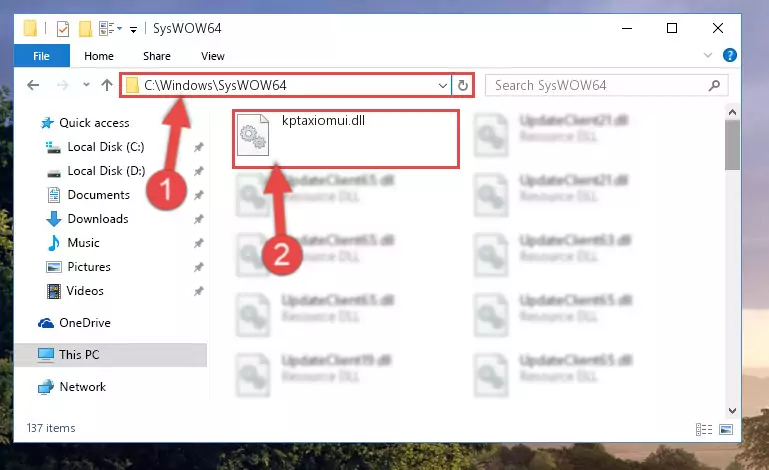The height and width of the screenshot is (470, 769).
Task: Click the search magnifier icon
Action: coord(715,85)
